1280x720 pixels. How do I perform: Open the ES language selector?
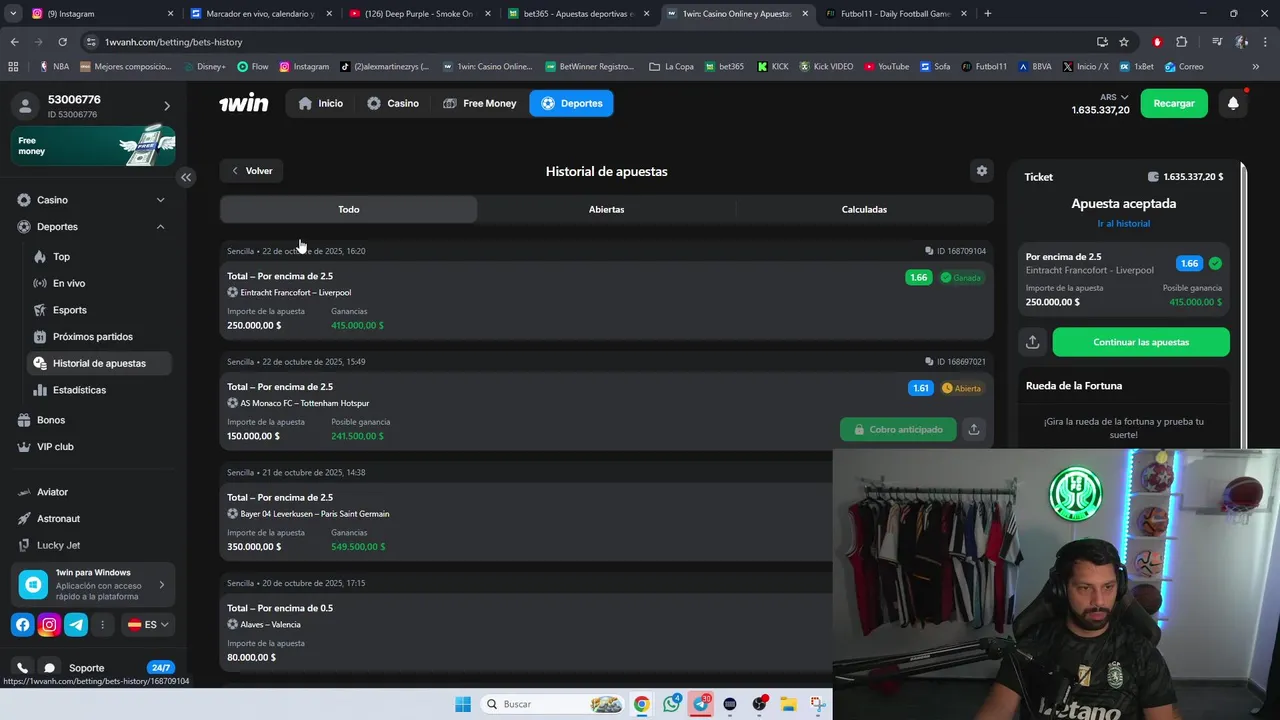(148, 625)
